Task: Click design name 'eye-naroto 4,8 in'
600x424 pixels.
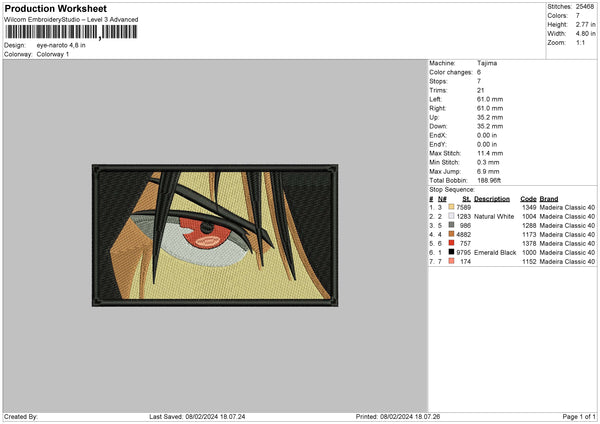Action: click(x=61, y=45)
